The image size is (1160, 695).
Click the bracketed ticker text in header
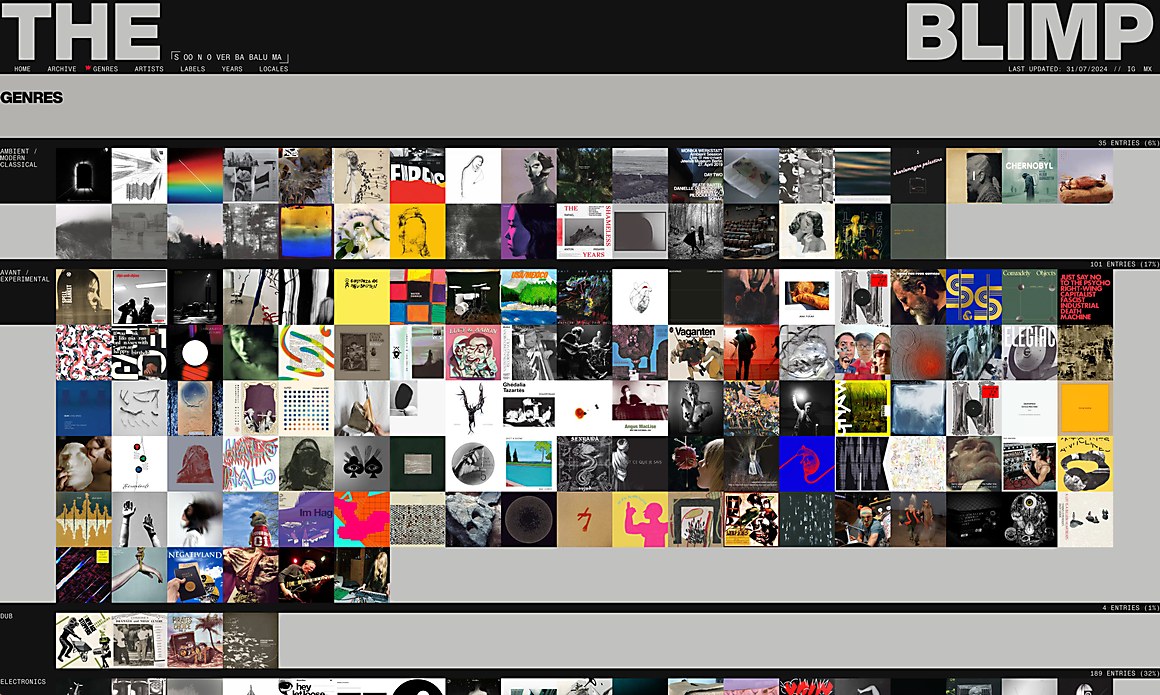tap(229, 57)
